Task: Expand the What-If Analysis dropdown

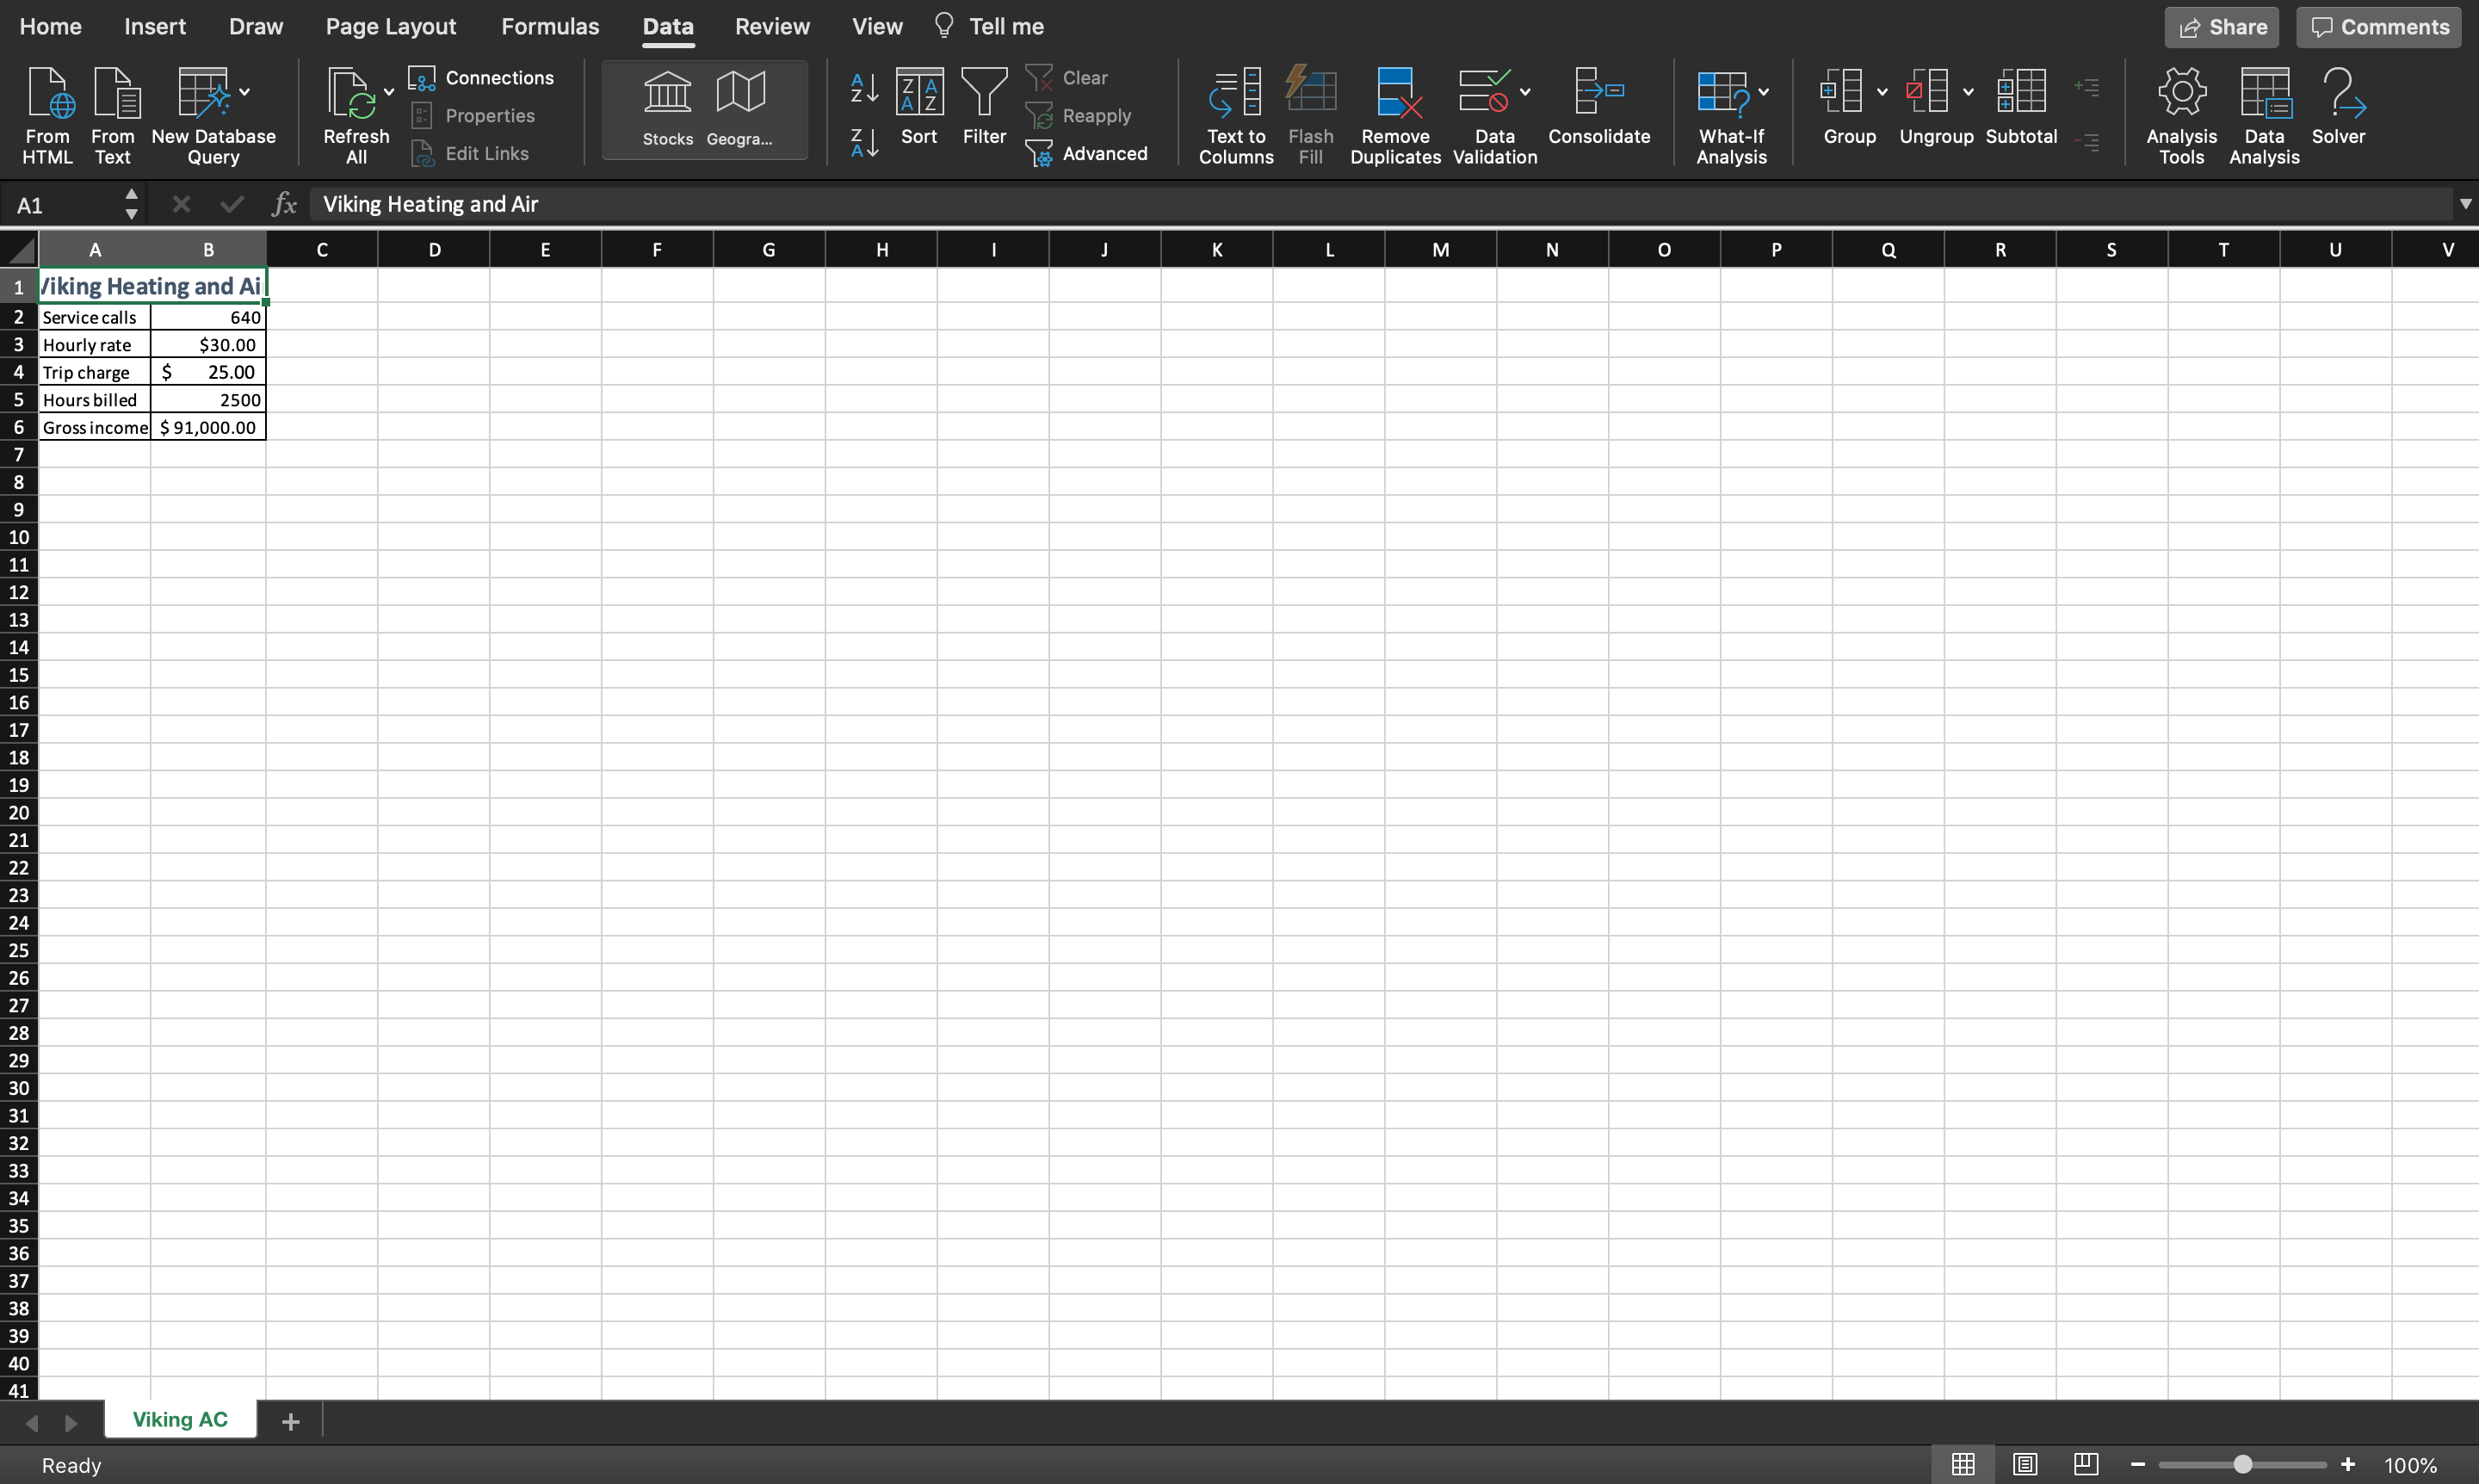Action: click(x=1763, y=92)
